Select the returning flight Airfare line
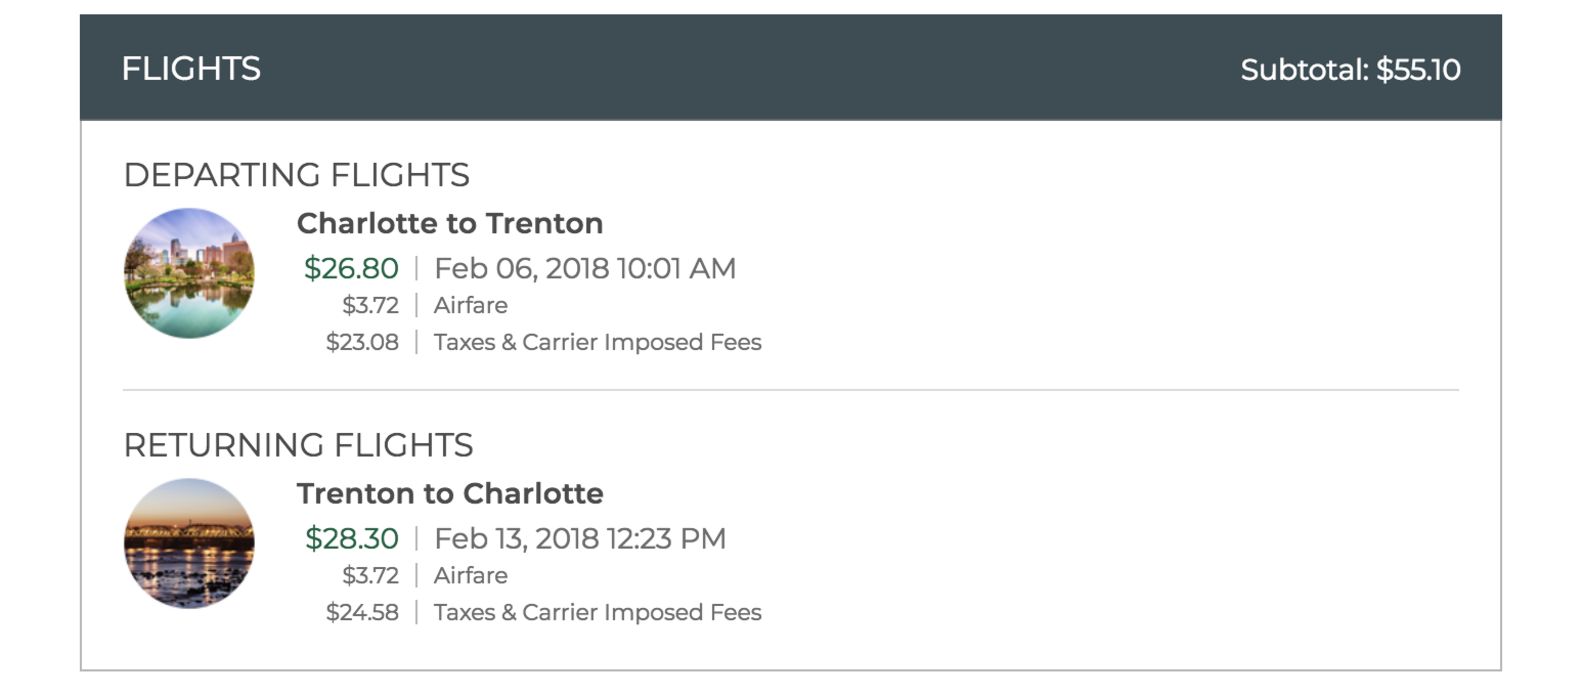1582x696 pixels. click(x=471, y=575)
